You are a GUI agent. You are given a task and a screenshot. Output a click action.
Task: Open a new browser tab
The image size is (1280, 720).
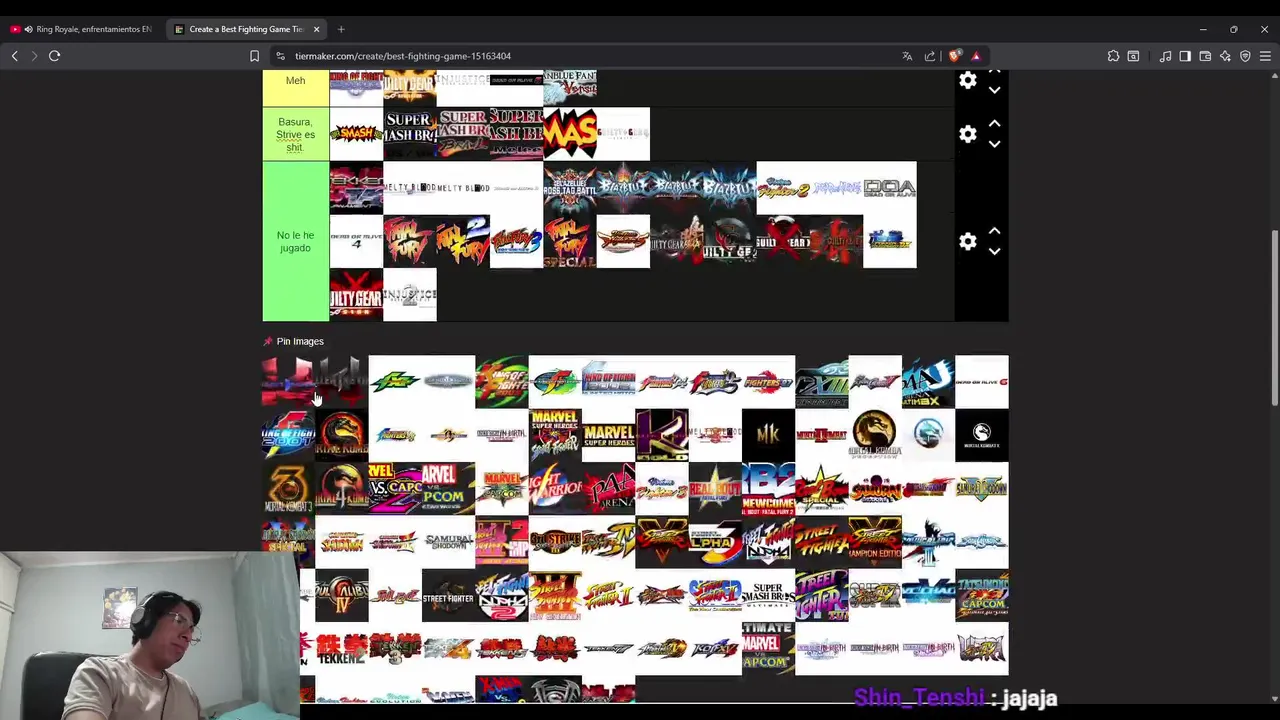341,29
